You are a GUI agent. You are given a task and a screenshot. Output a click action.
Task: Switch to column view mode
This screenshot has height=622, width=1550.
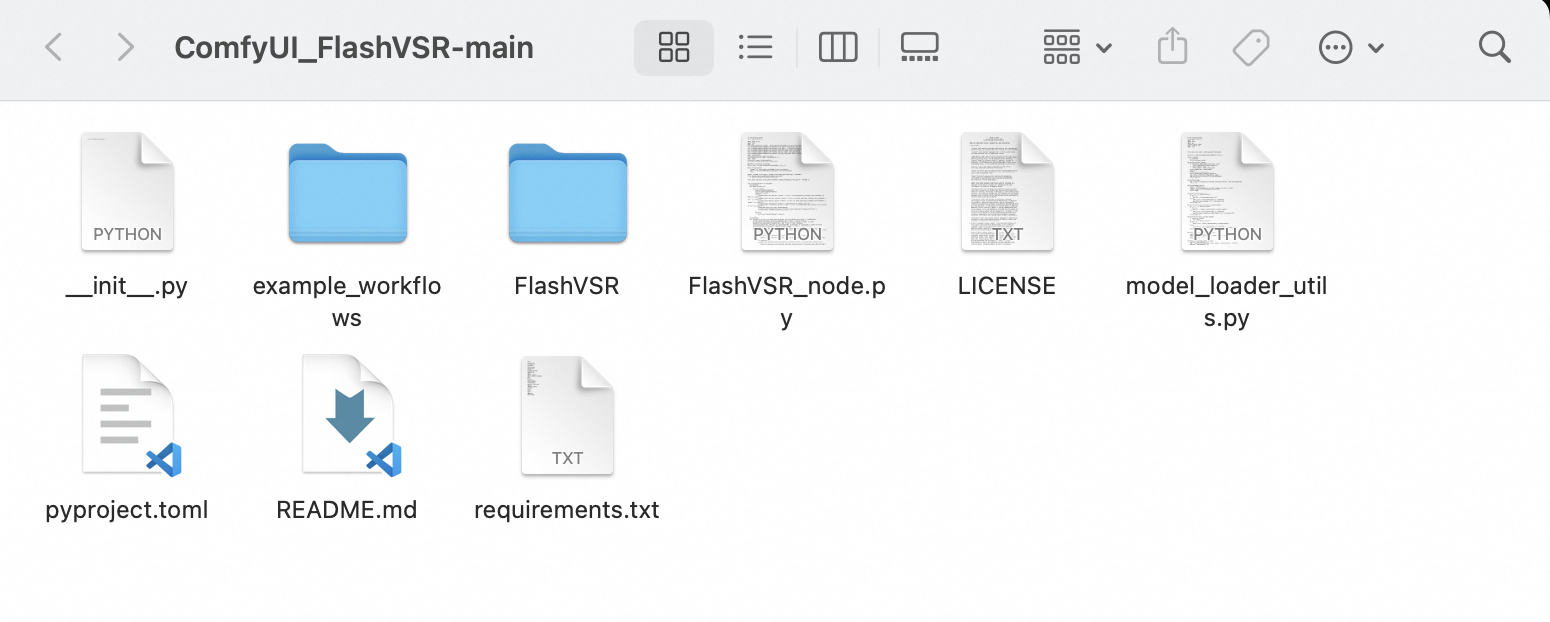(x=837, y=47)
